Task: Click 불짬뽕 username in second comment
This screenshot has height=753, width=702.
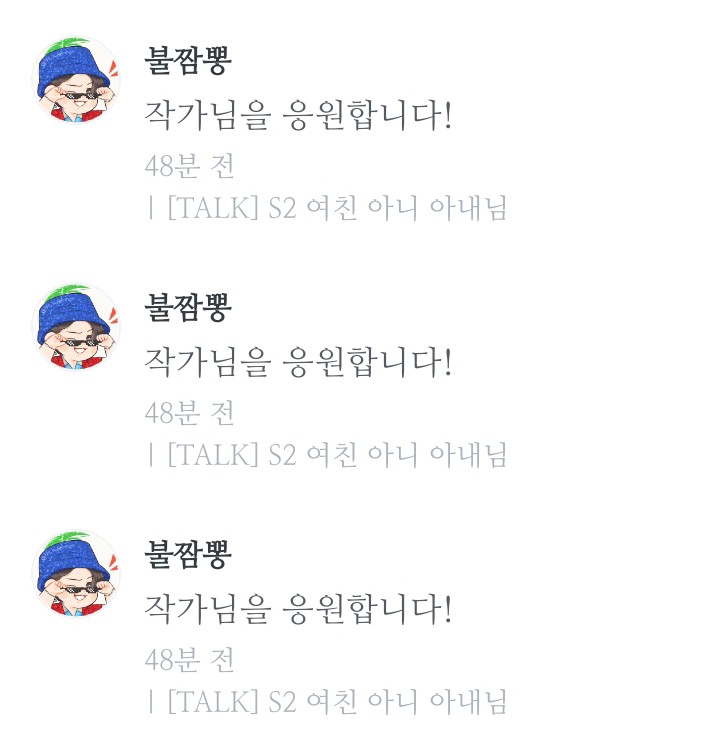Action: [x=188, y=308]
